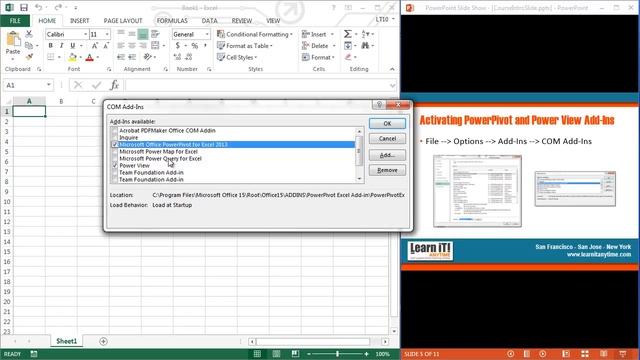Screen dimensions: 640x360
Task: Click the zoom out minus button
Action: click(x=309, y=354)
